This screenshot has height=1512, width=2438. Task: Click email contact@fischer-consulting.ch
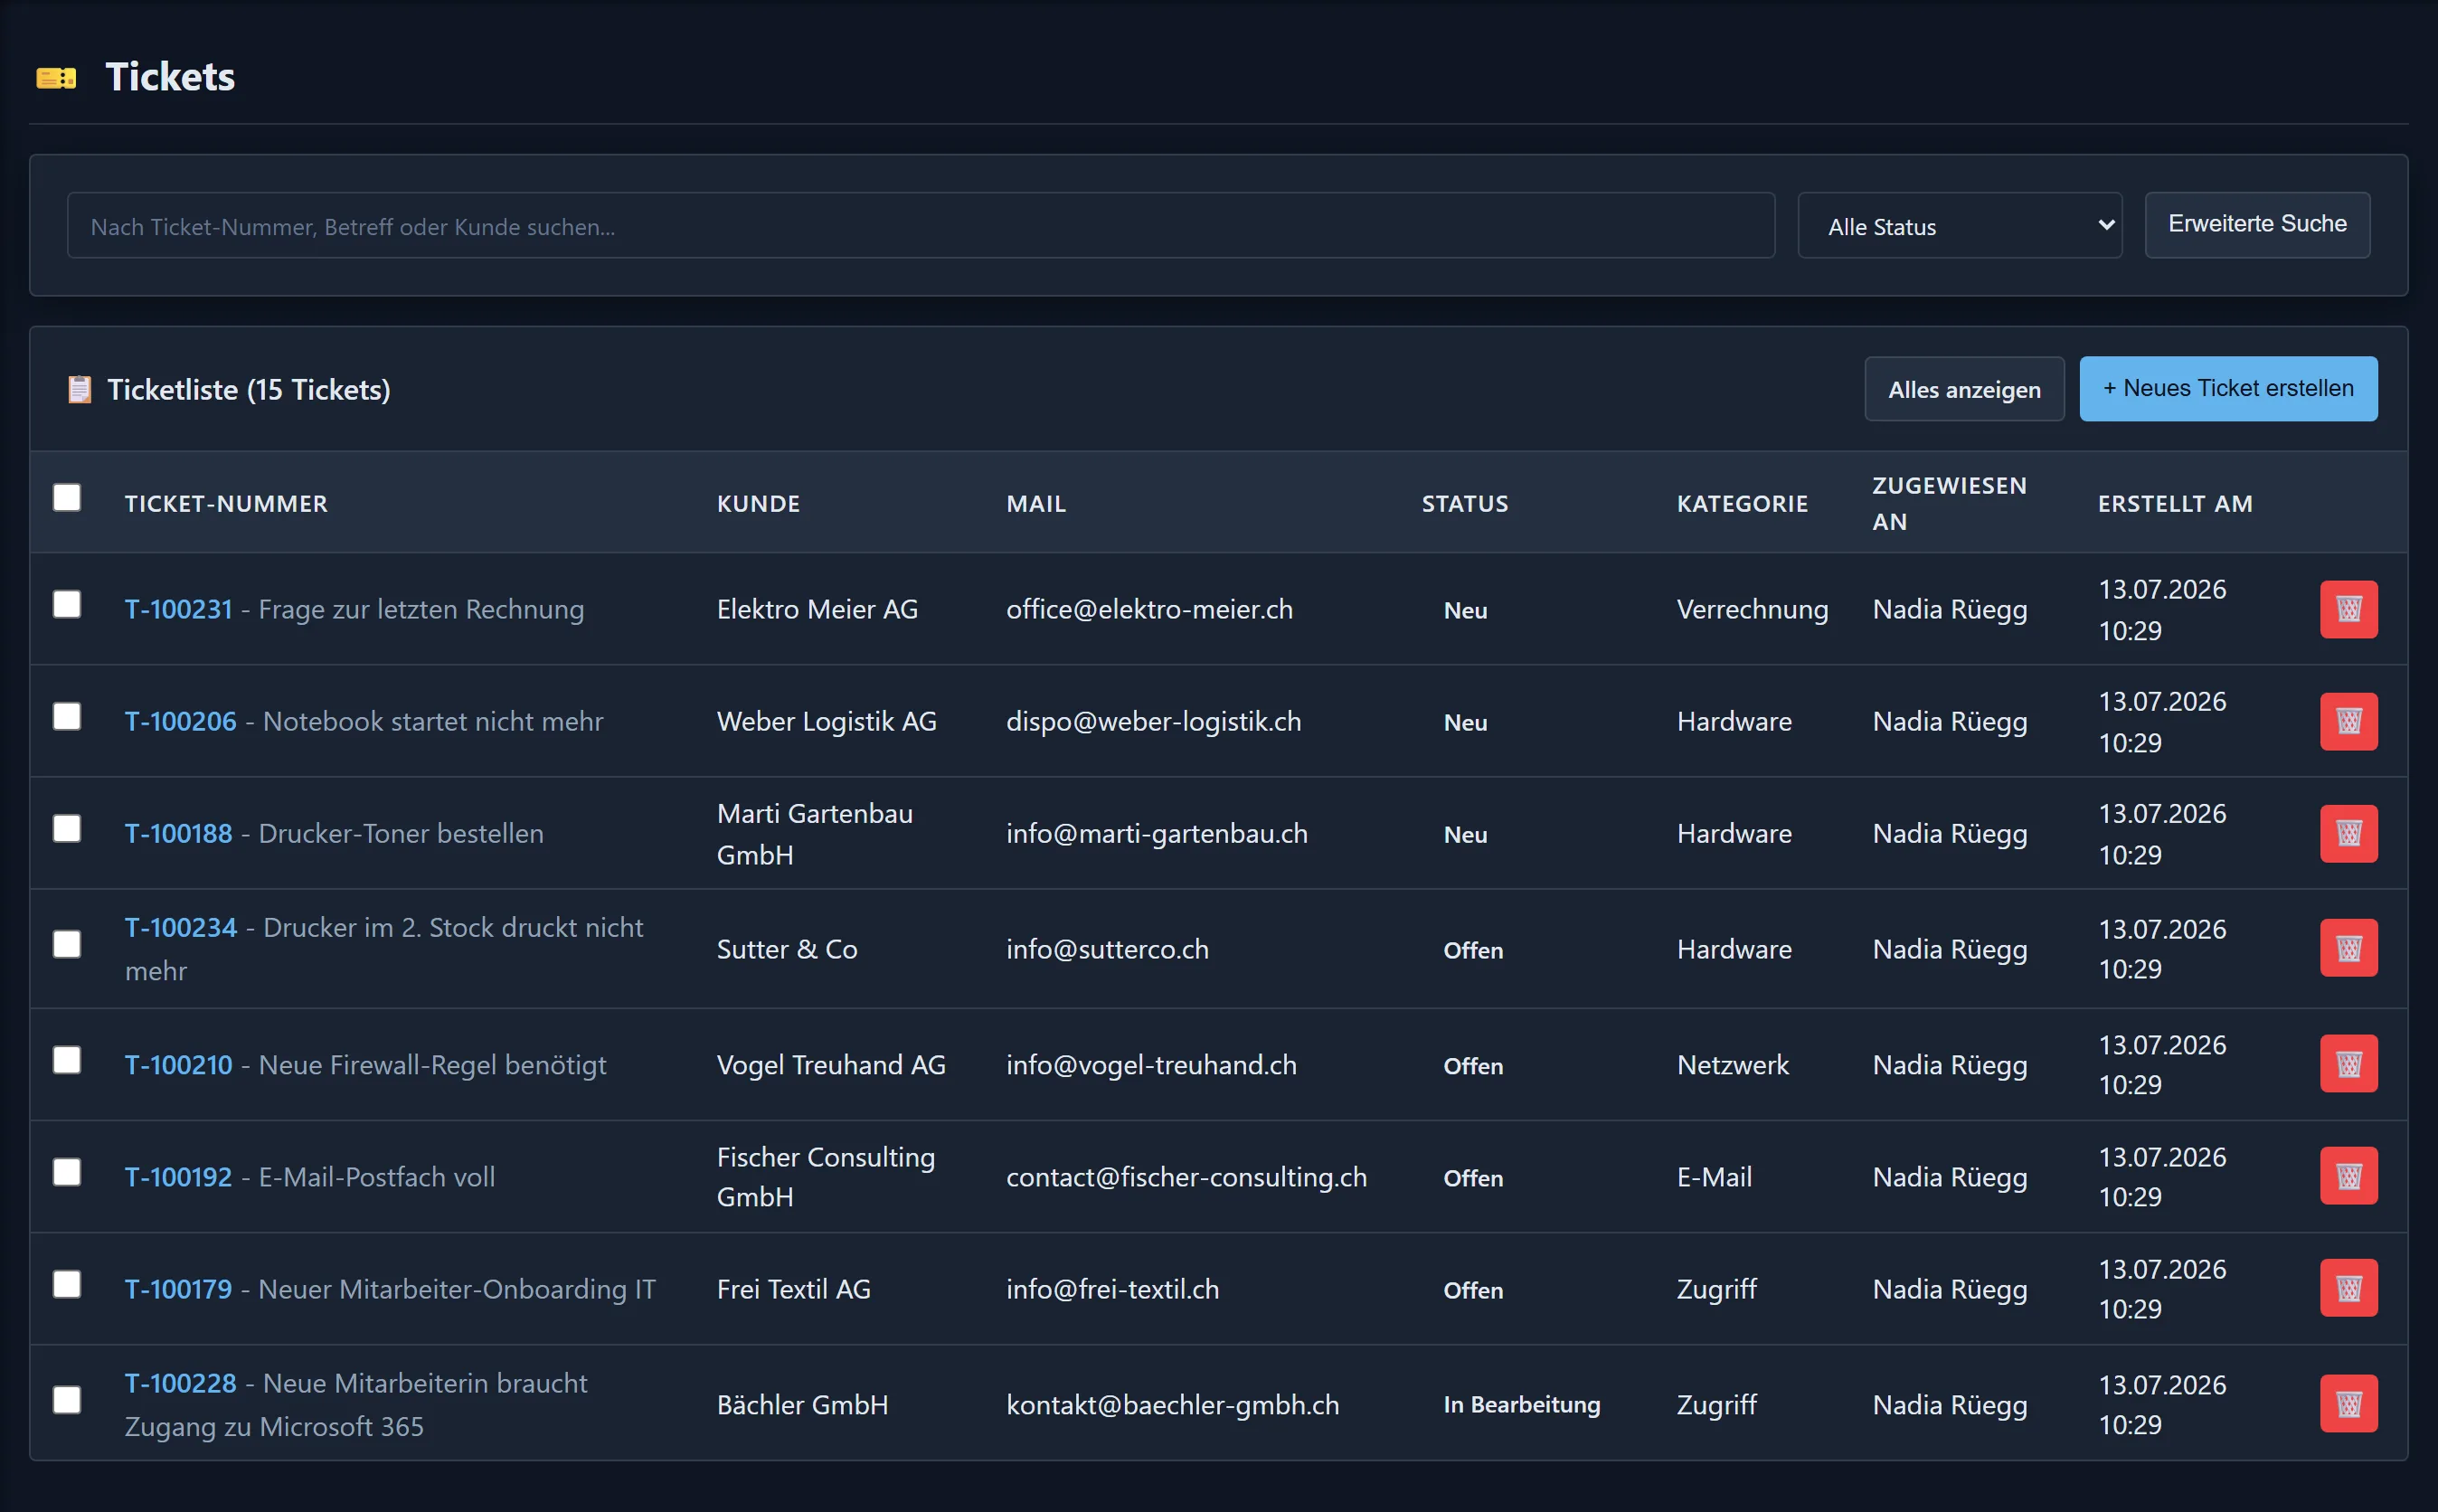(1186, 1177)
